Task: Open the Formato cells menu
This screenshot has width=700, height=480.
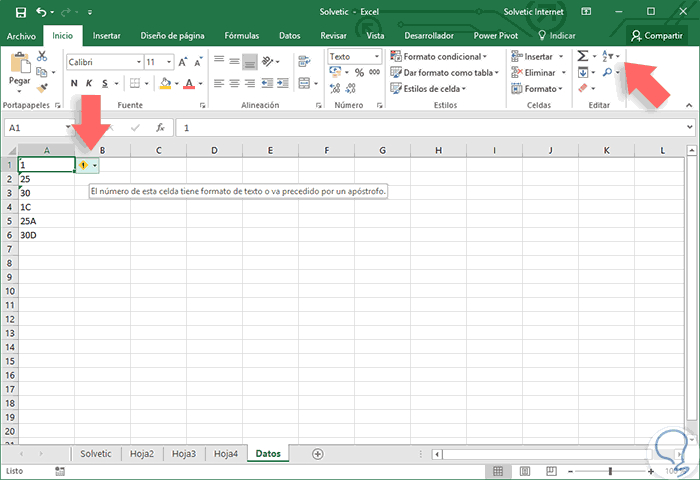Action: pyautogui.click(x=537, y=89)
